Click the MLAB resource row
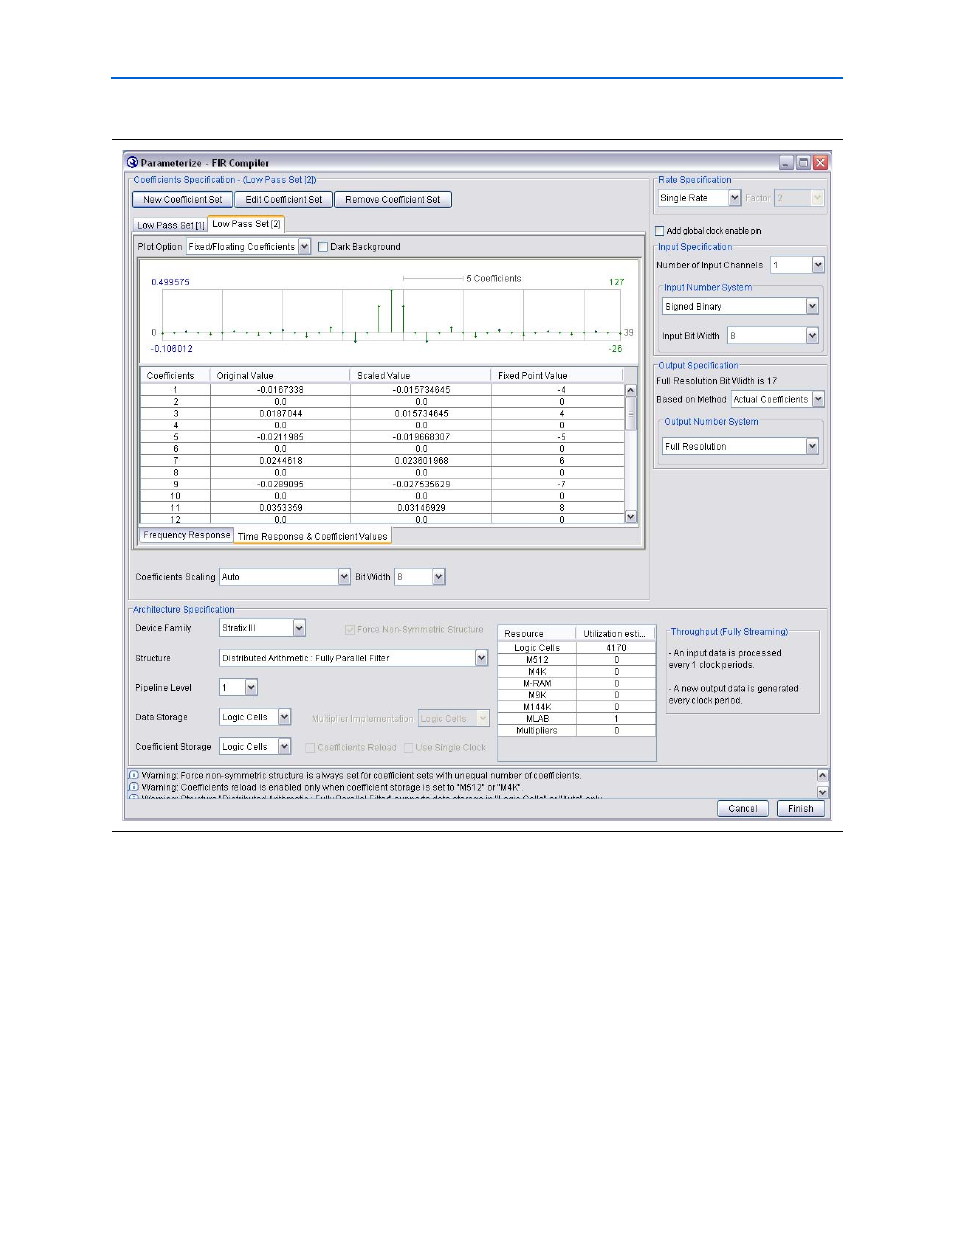 tap(577, 719)
